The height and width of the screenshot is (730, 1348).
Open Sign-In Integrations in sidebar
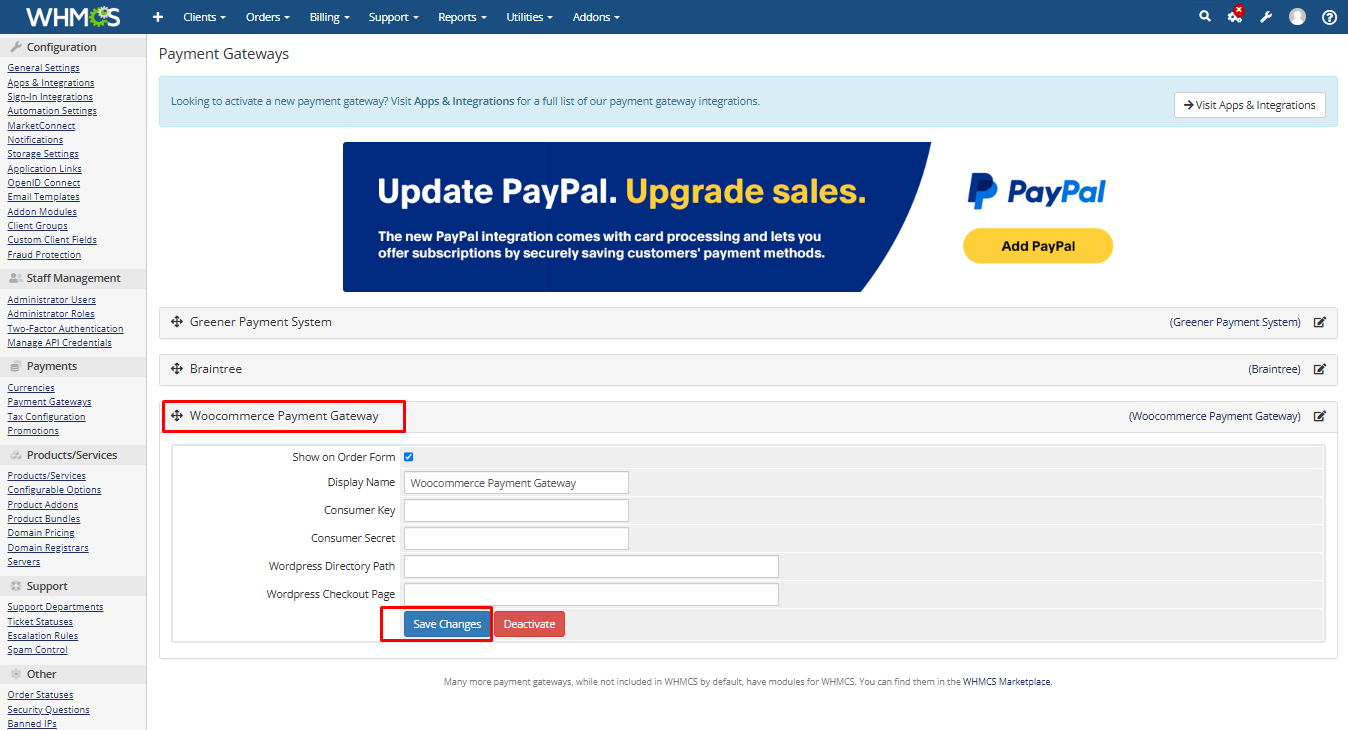click(x=50, y=97)
